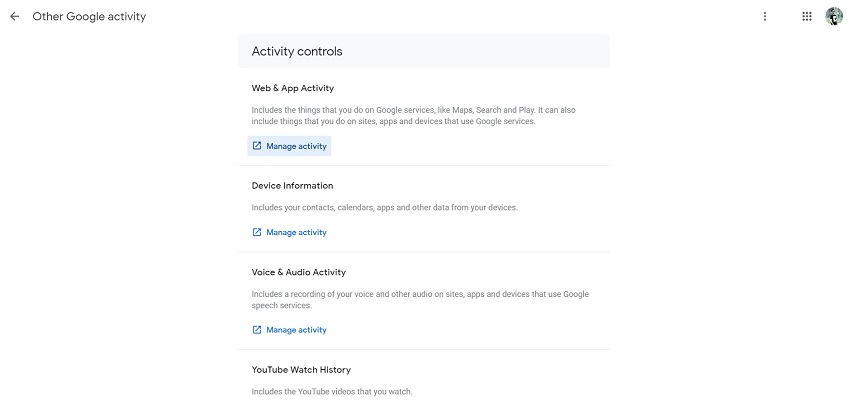This screenshot has width=850, height=403.
Task: Click the Voice & Audio Activity heading
Action: pos(299,272)
